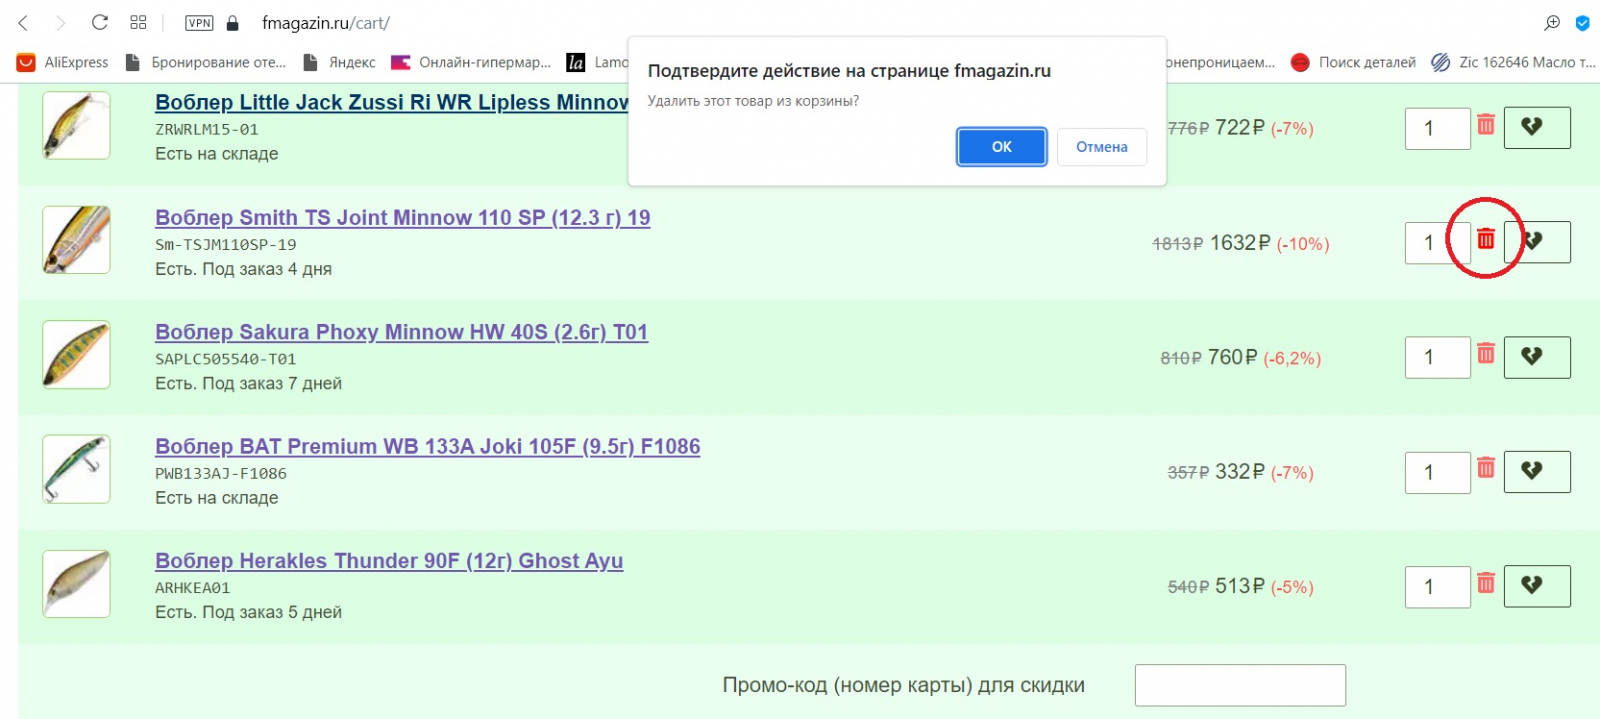
Task: Confirm deletion with the OK button
Action: (1001, 147)
